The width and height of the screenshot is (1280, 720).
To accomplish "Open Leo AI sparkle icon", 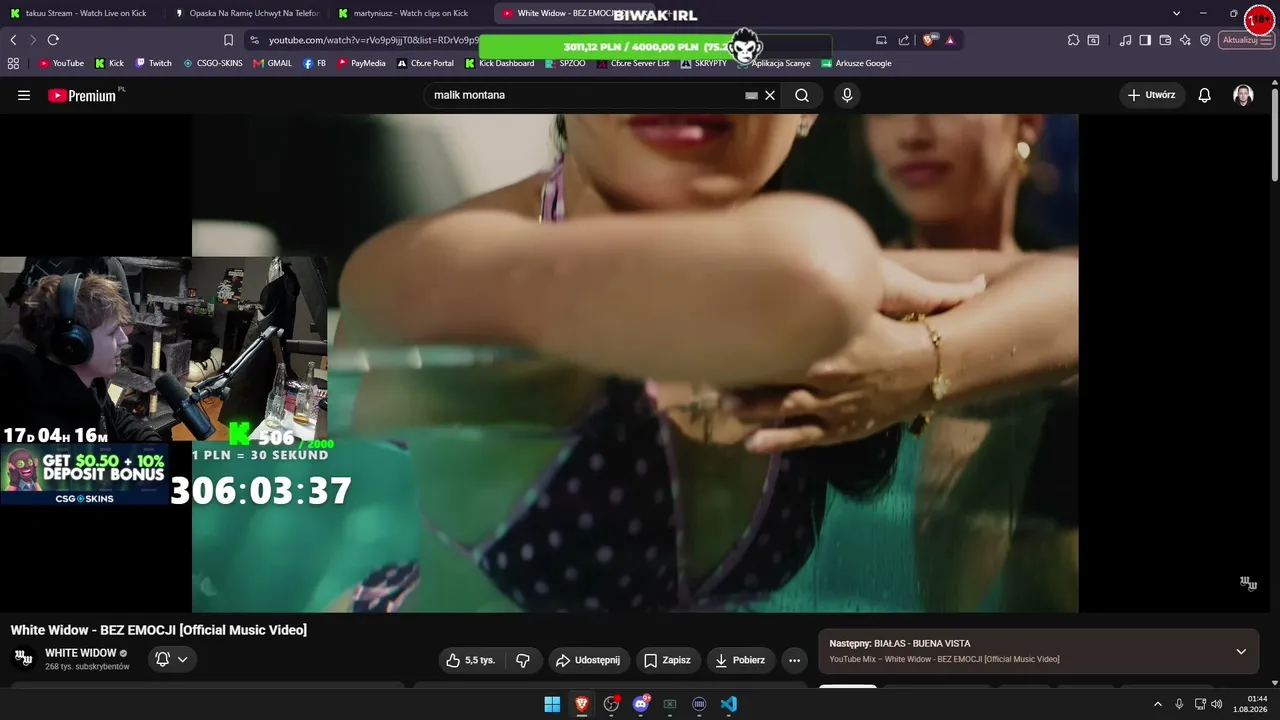I will point(1185,40).
